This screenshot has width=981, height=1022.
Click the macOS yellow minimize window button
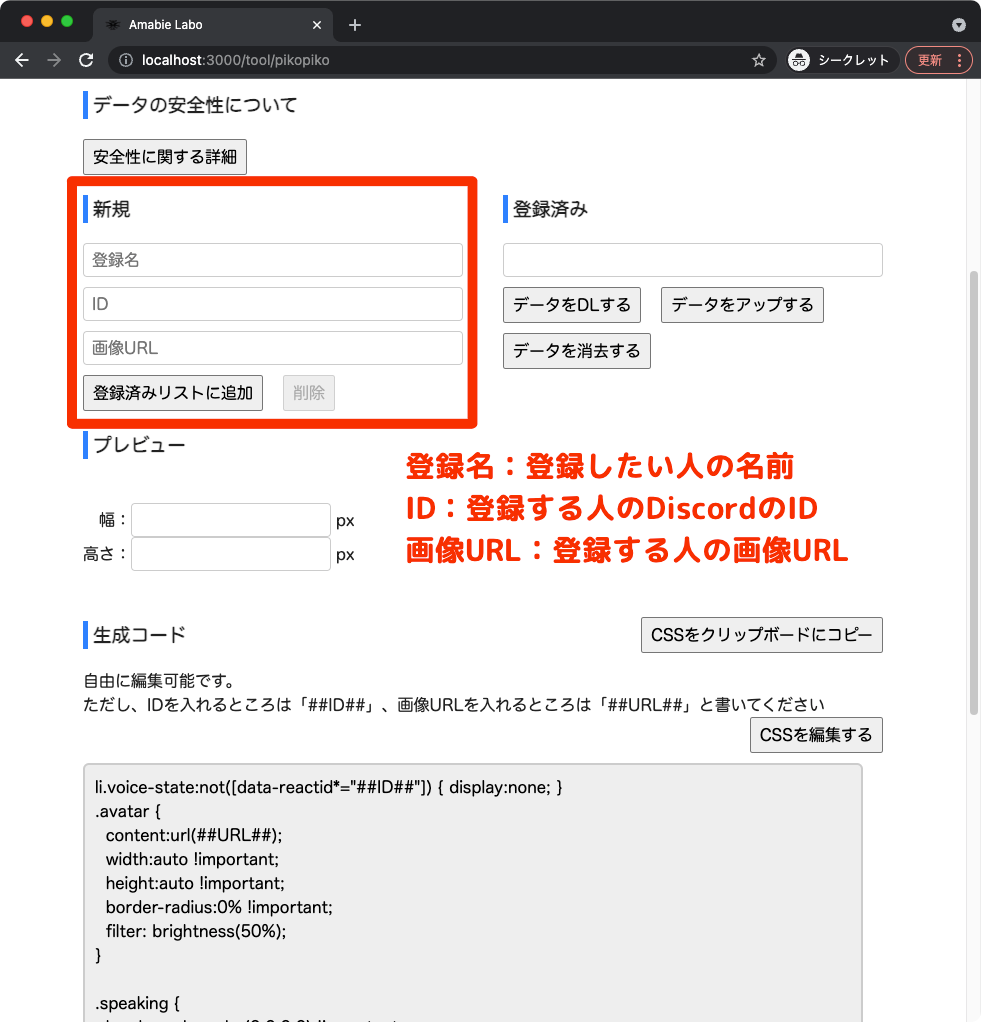(x=47, y=22)
